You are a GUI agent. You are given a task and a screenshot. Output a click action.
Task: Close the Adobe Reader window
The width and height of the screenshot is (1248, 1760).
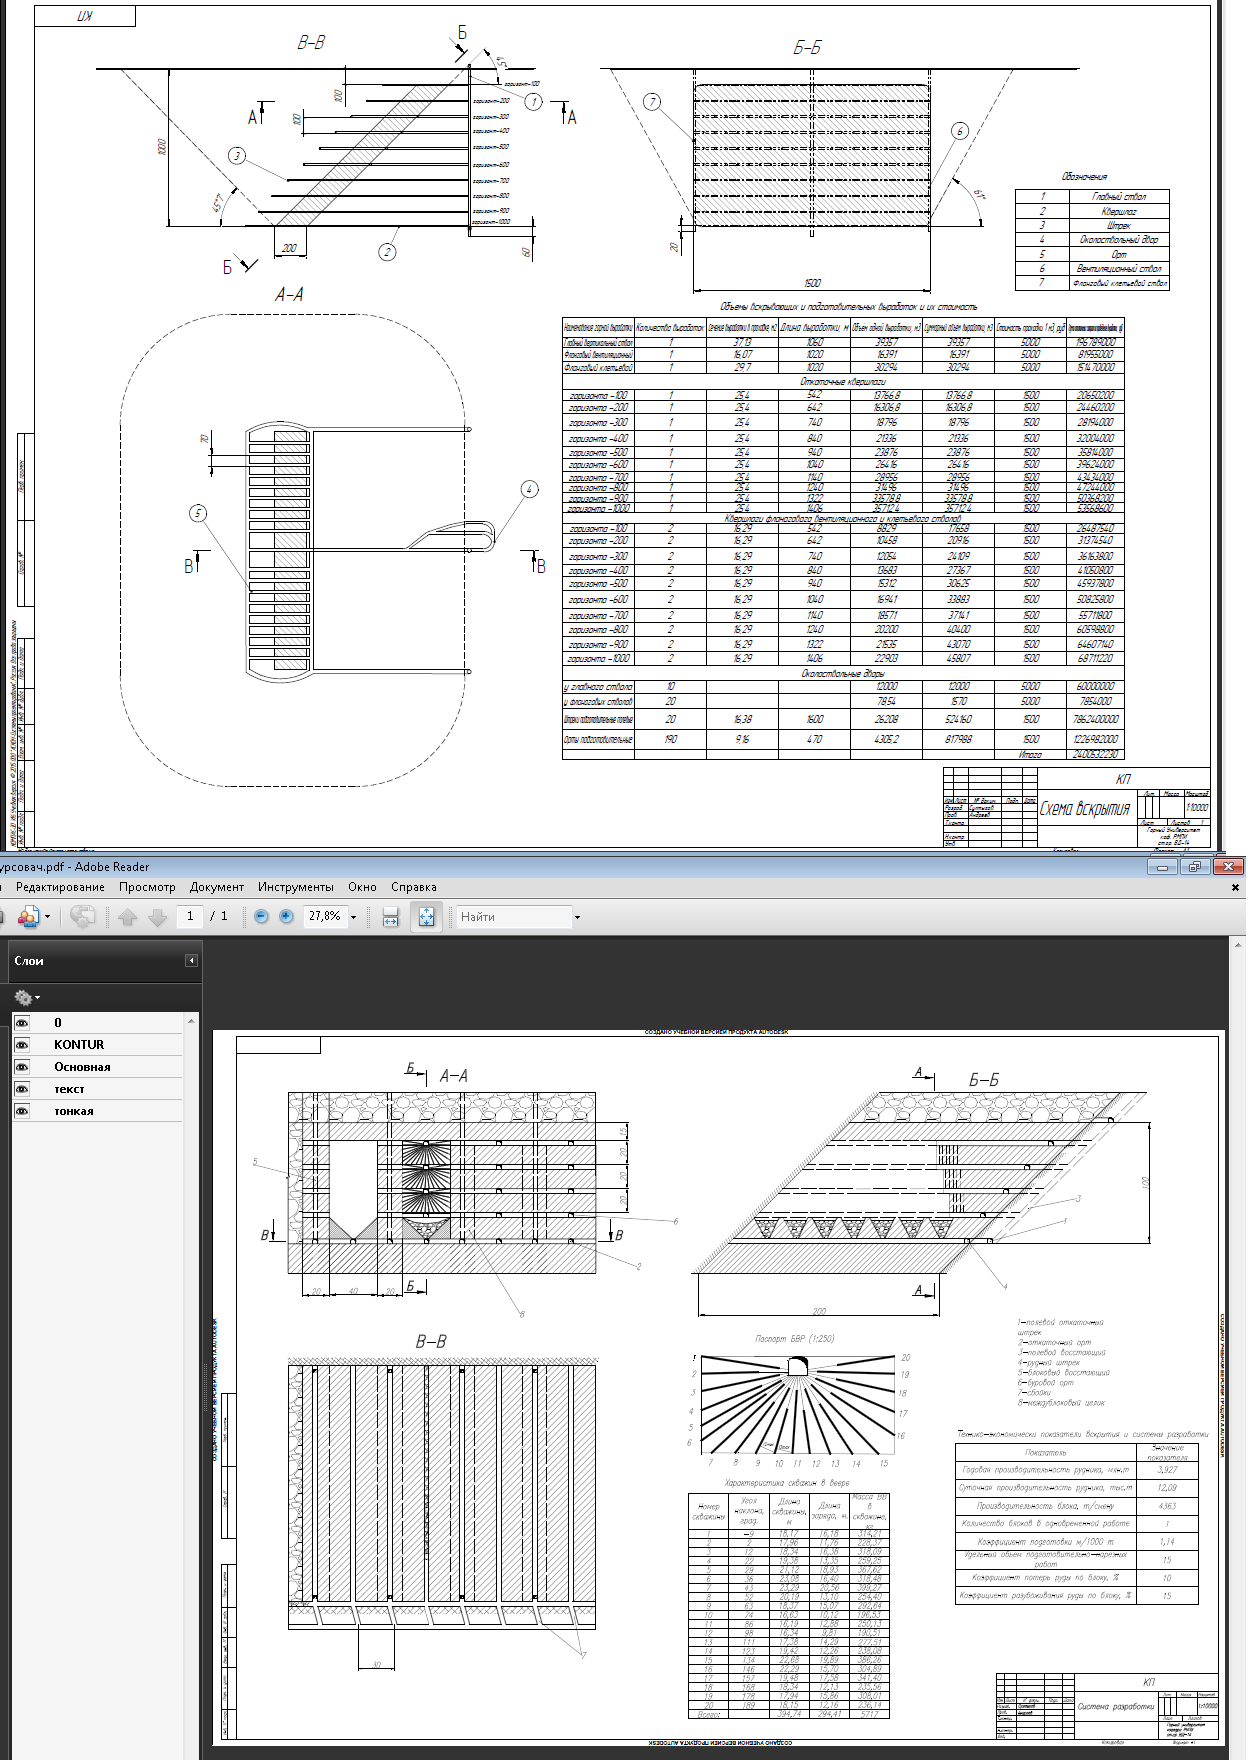click(x=1228, y=867)
